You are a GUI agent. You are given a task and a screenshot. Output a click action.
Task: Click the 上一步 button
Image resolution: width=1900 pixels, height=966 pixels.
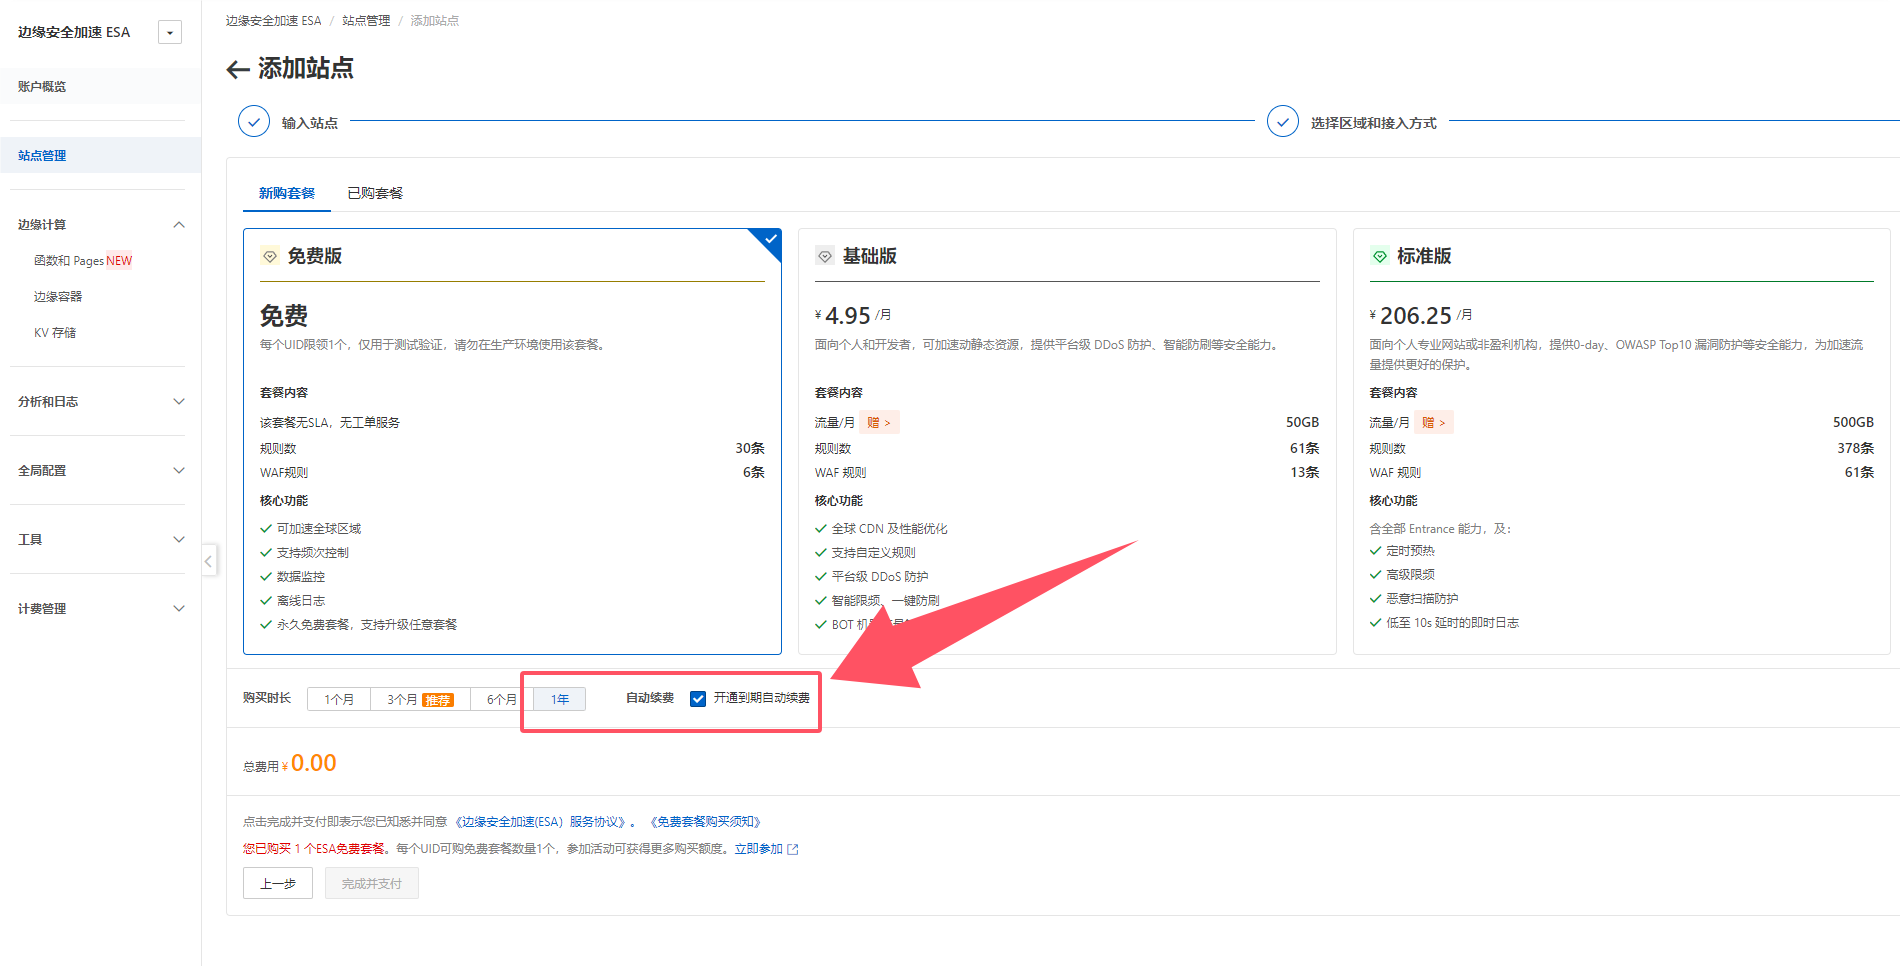(277, 883)
